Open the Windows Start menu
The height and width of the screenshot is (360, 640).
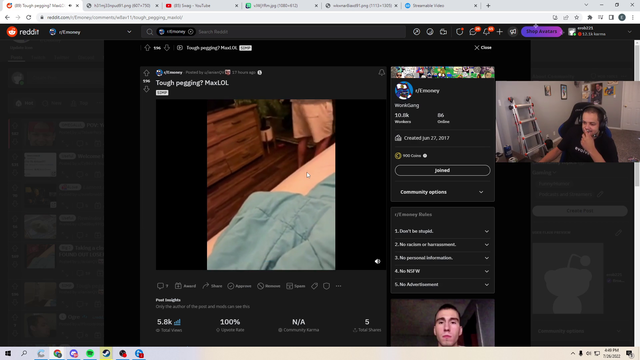tap(8, 353)
